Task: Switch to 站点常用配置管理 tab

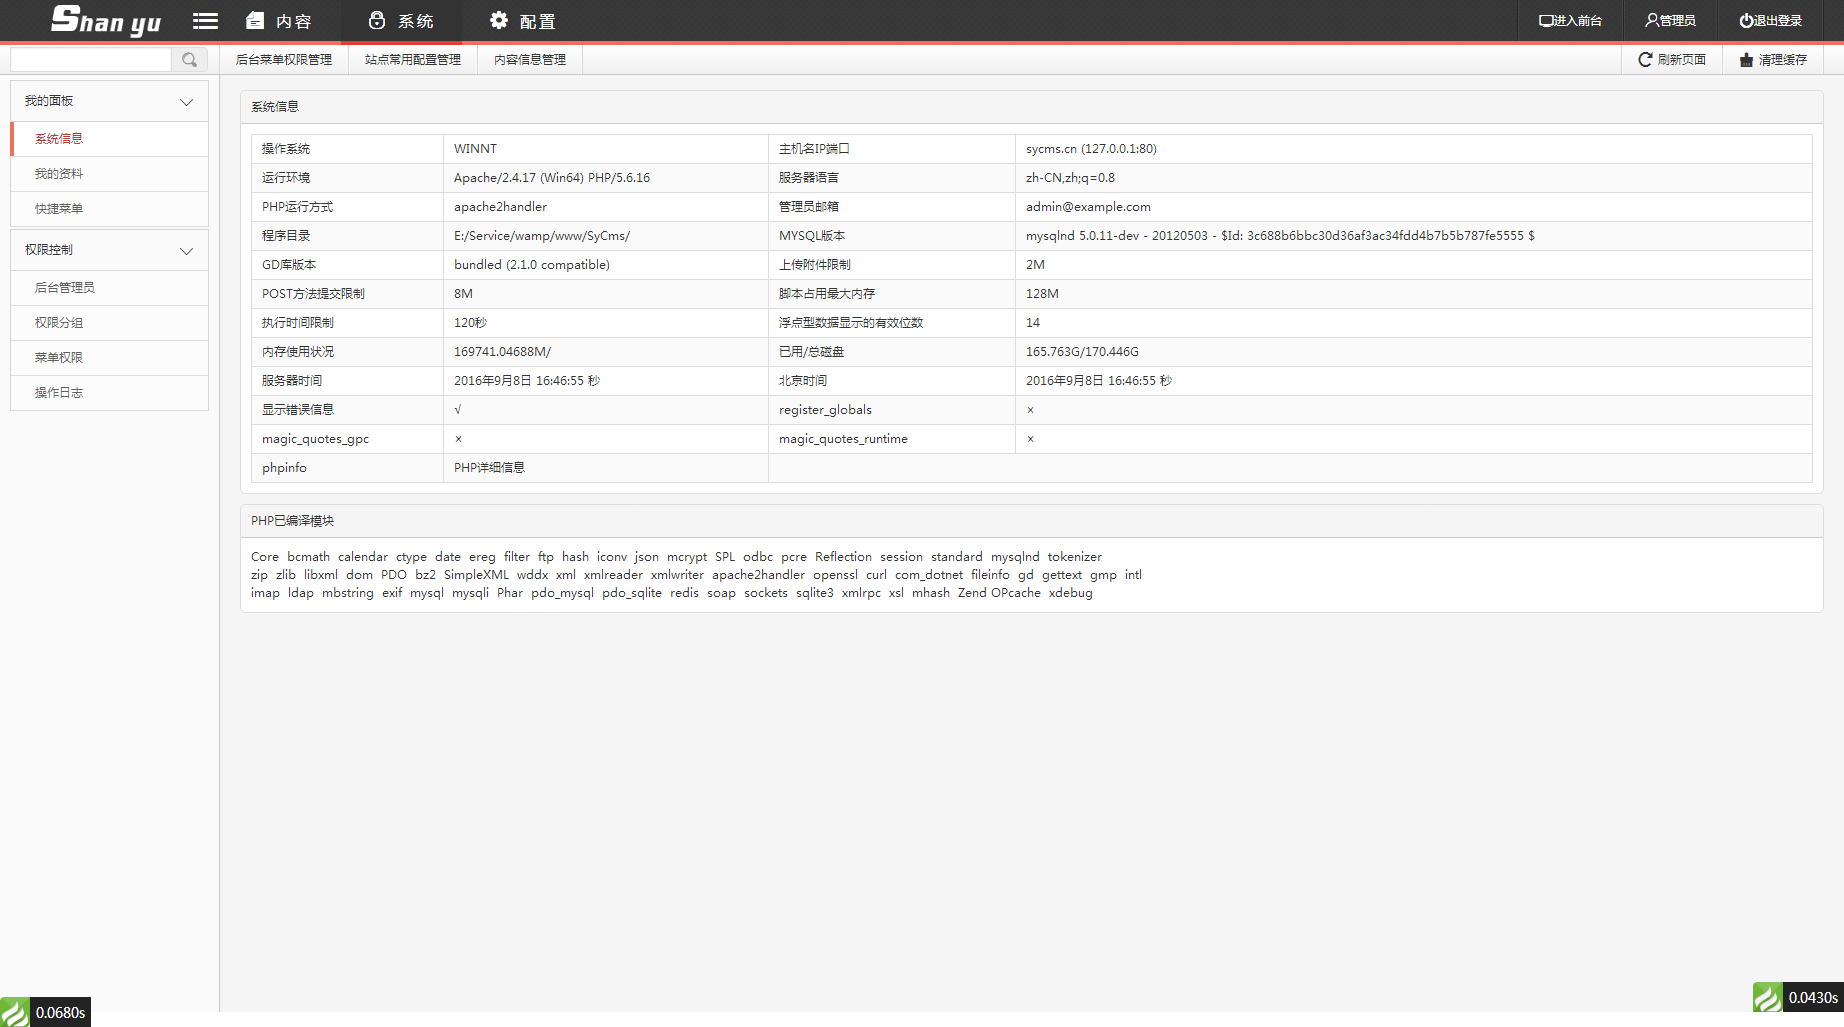Action: pos(413,60)
